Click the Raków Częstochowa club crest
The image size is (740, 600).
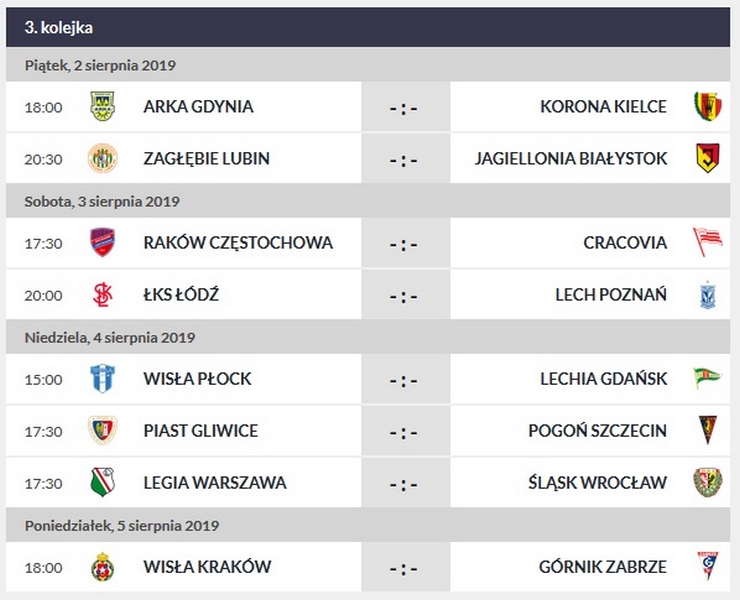[x=102, y=242]
